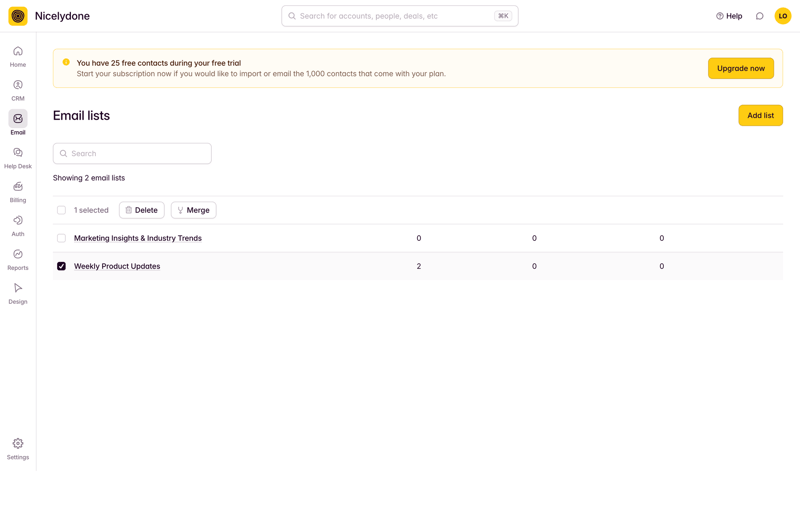Click the '2' count in Weekly Product Updates row
This screenshot has height=527, width=800.
tap(419, 266)
